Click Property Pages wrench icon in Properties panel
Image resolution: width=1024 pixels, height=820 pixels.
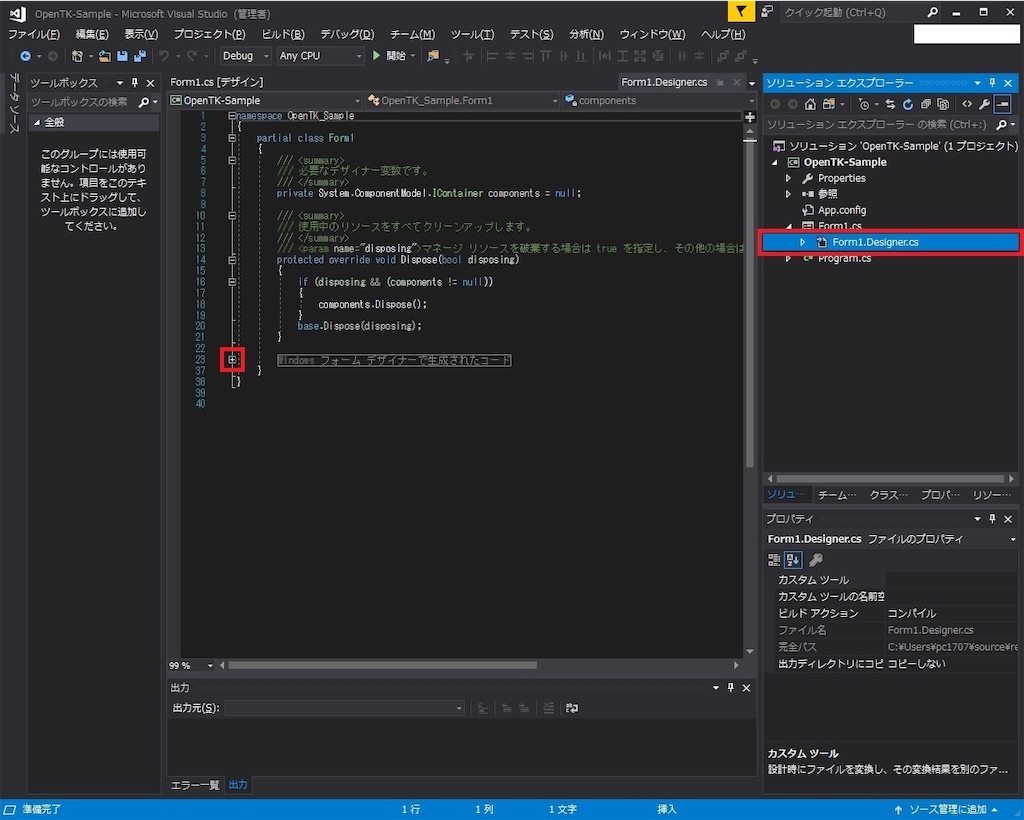point(816,560)
